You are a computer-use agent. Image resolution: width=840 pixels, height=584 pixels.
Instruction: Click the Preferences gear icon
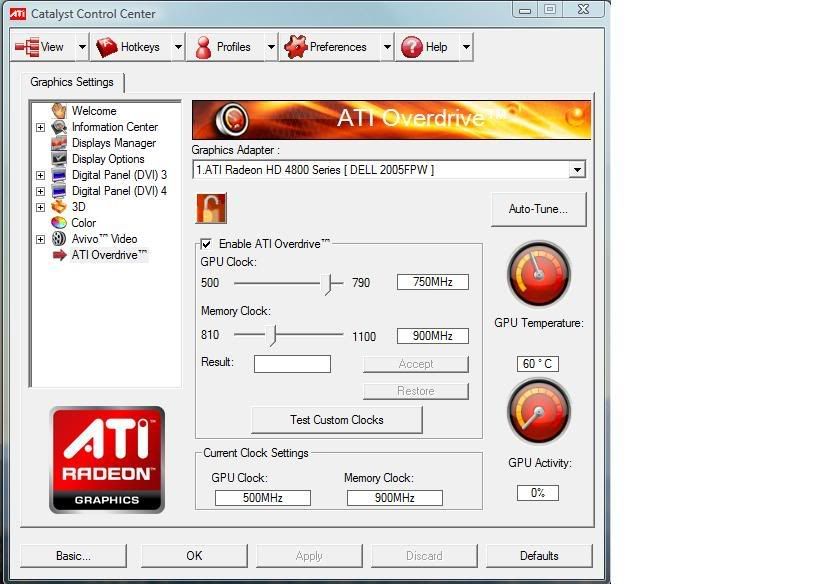296,47
